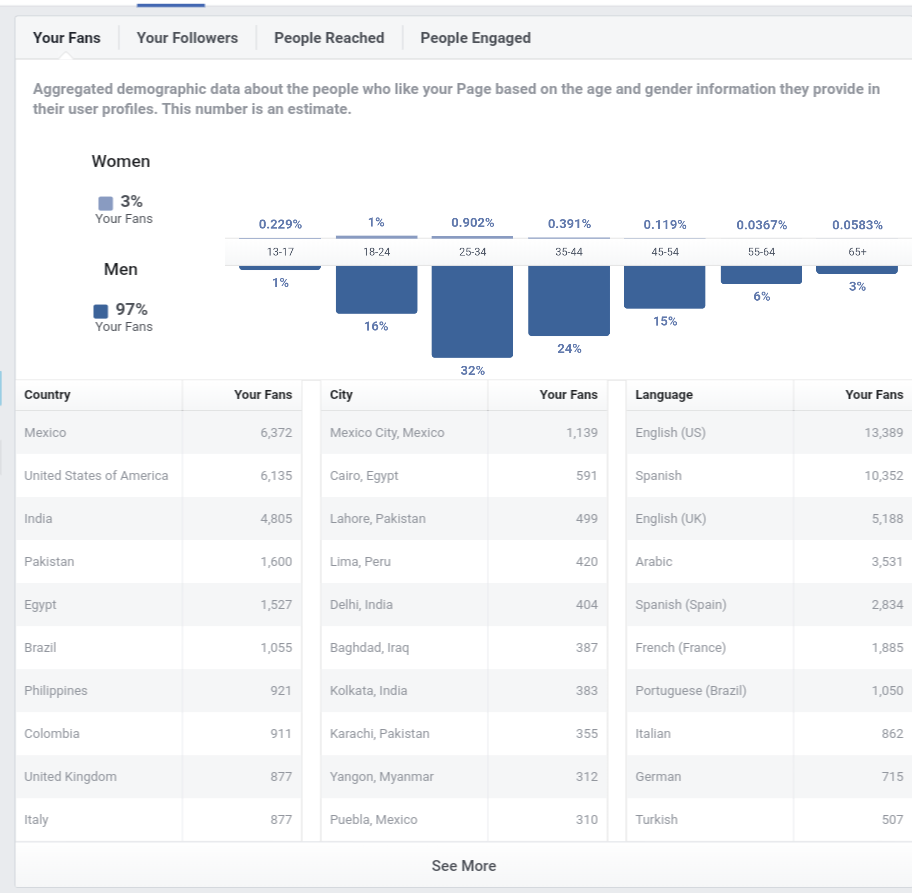Viewport: 912px width, 893px height.
Task: Select the People Engaged tab
Action: tap(475, 38)
